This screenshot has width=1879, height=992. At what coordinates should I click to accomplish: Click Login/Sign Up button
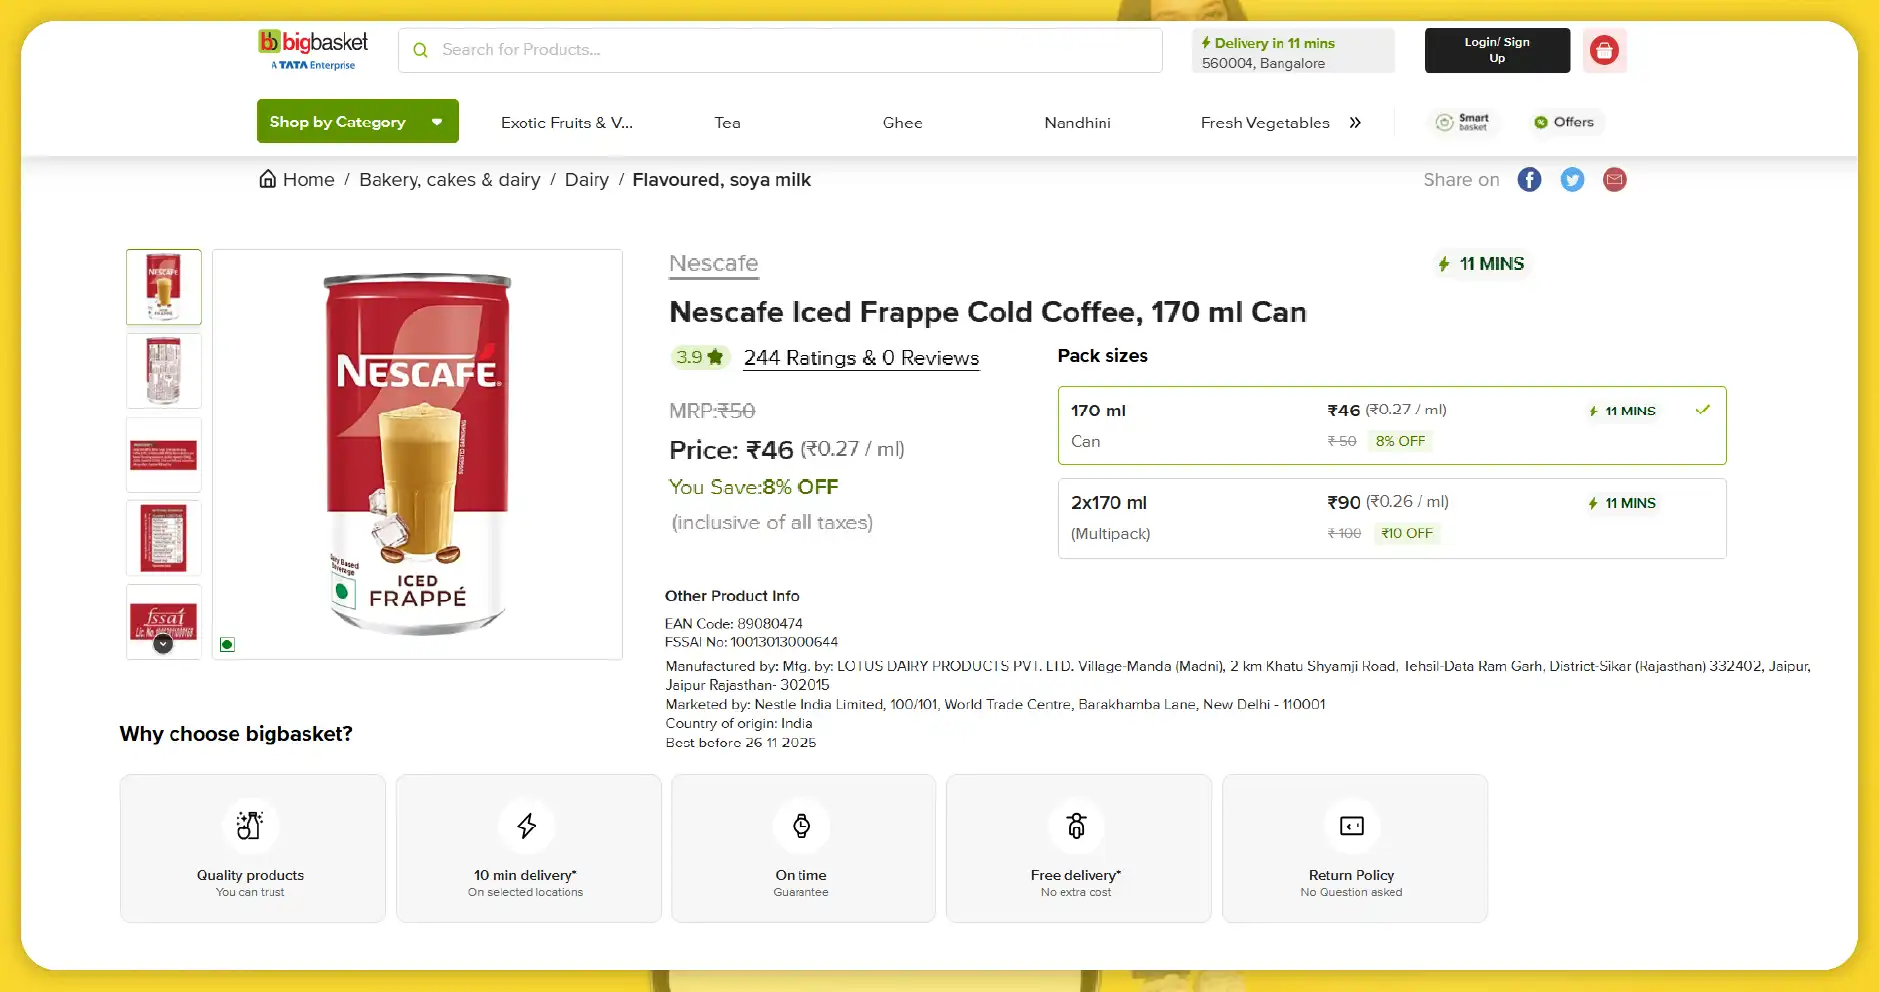(x=1496, y=50)
